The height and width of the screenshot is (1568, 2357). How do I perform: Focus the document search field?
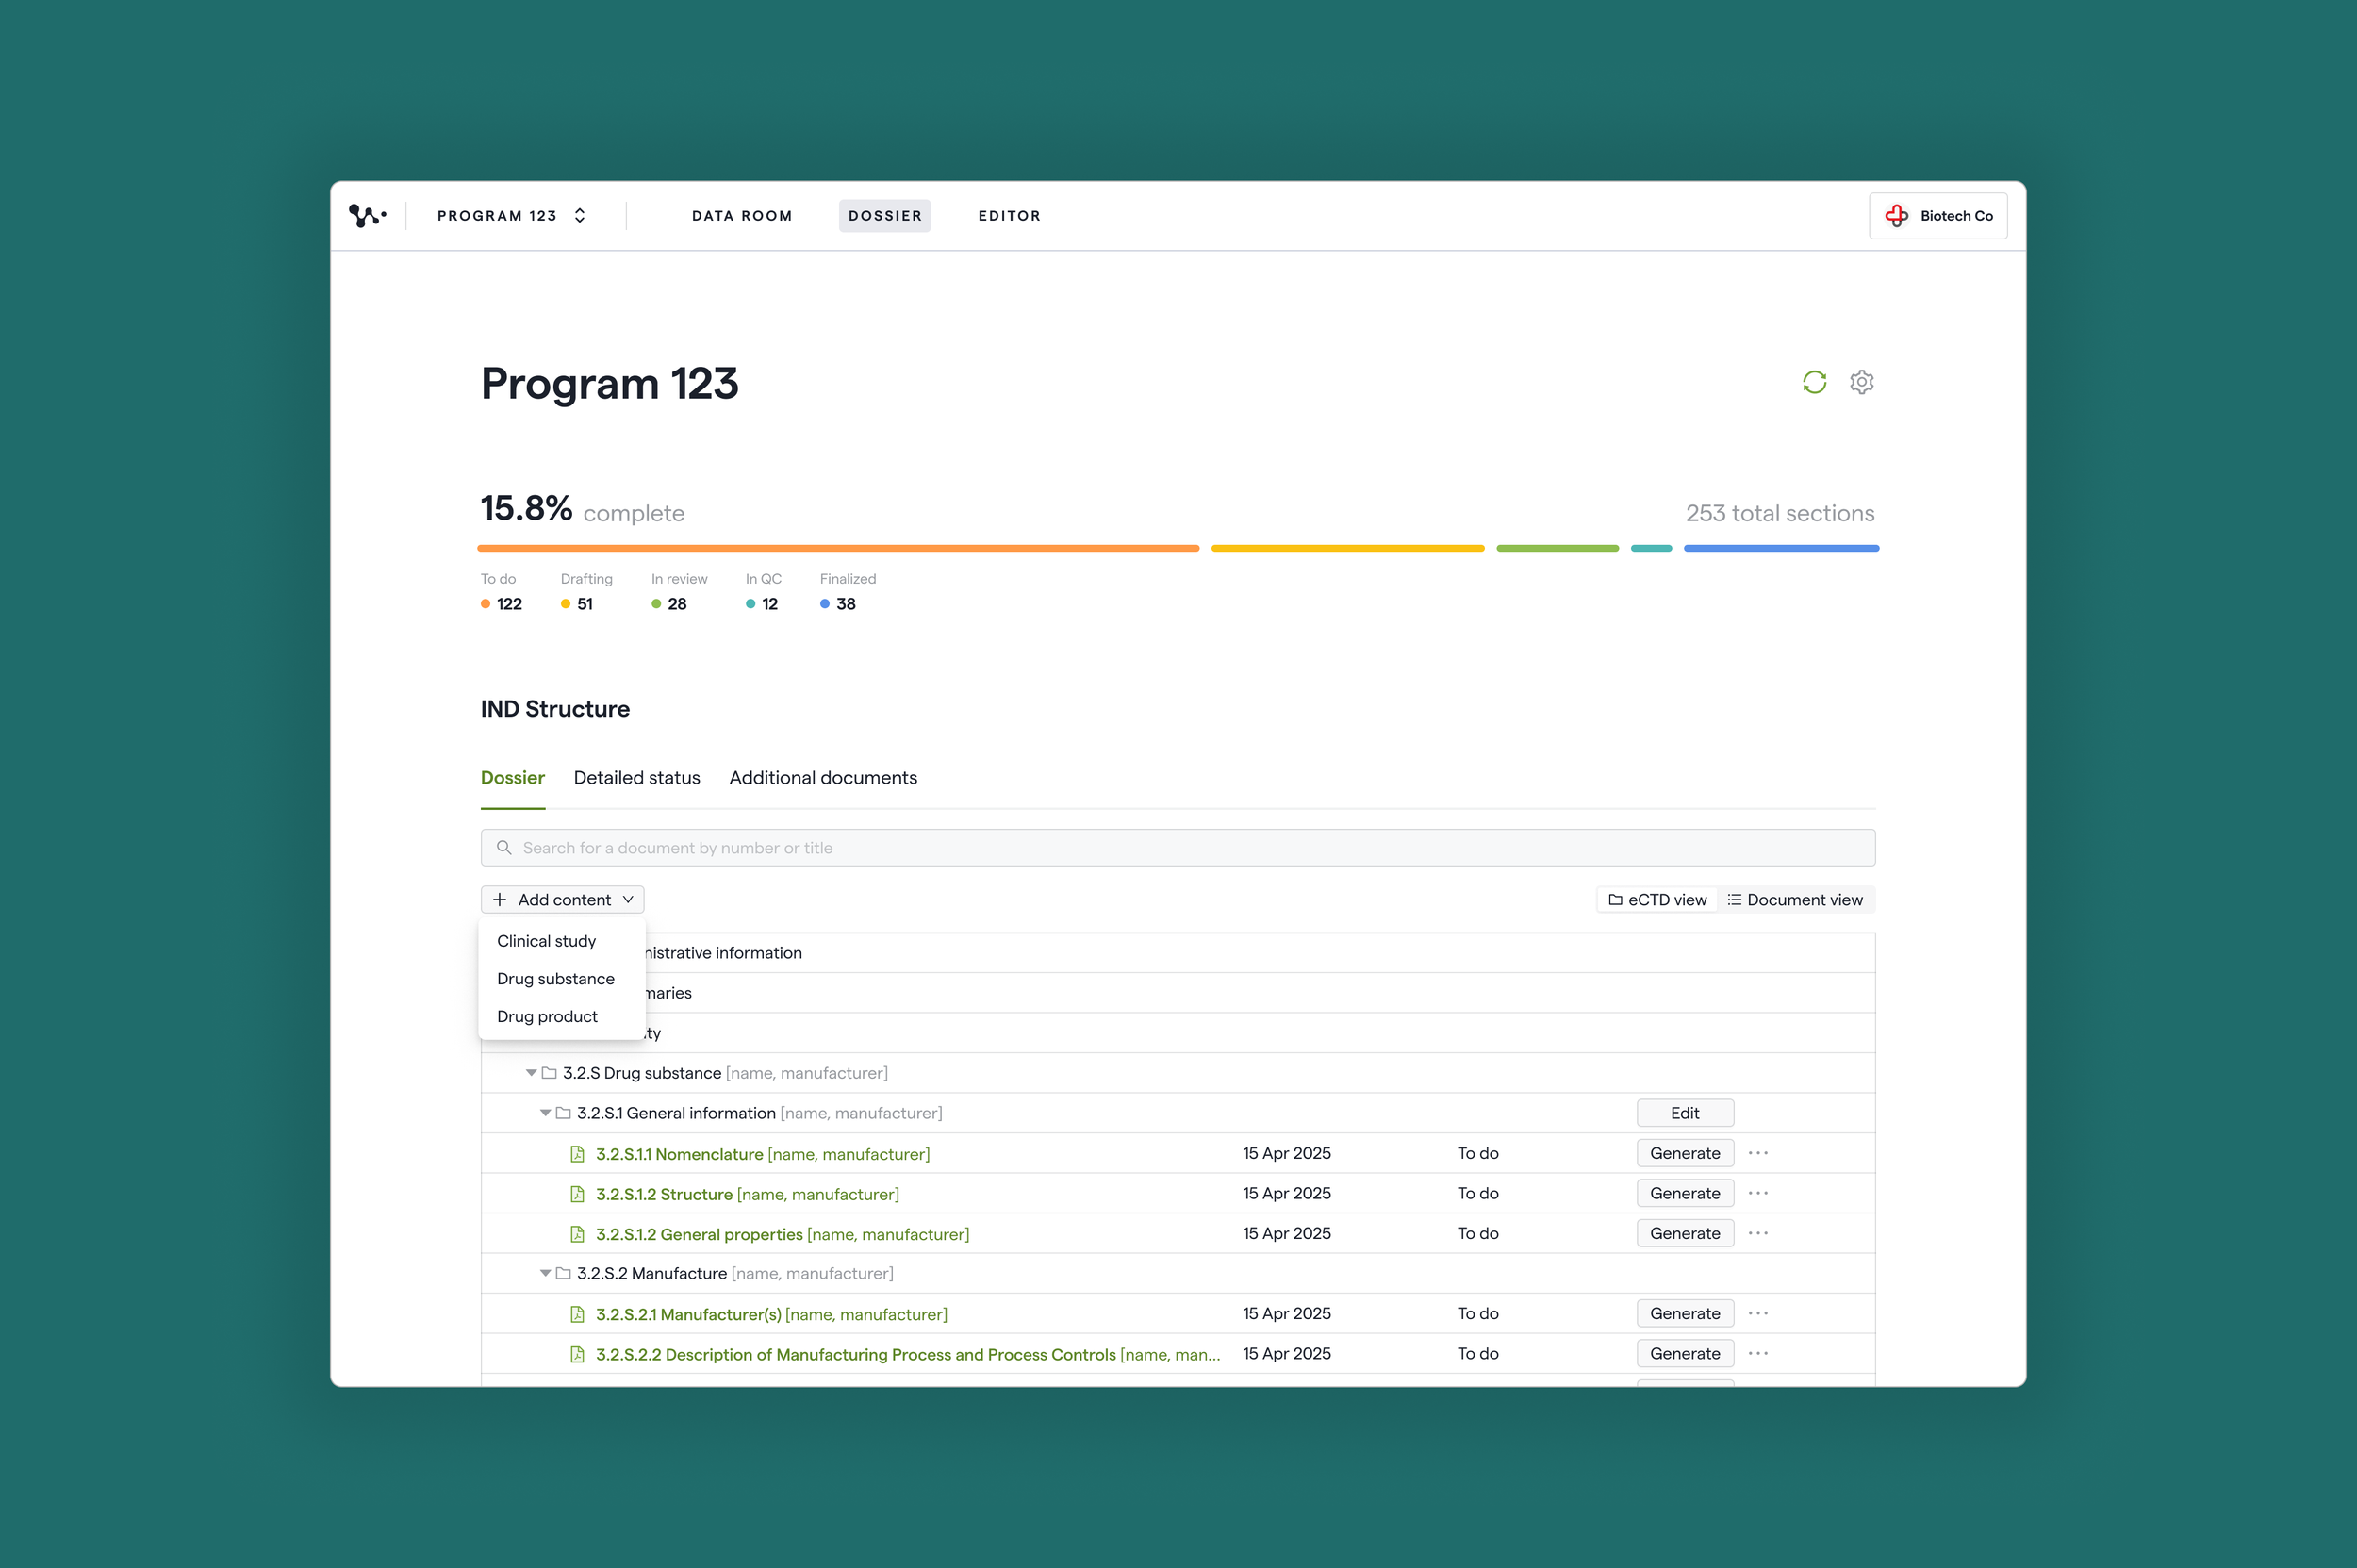pyautogui.click(x=1177, y=848)
